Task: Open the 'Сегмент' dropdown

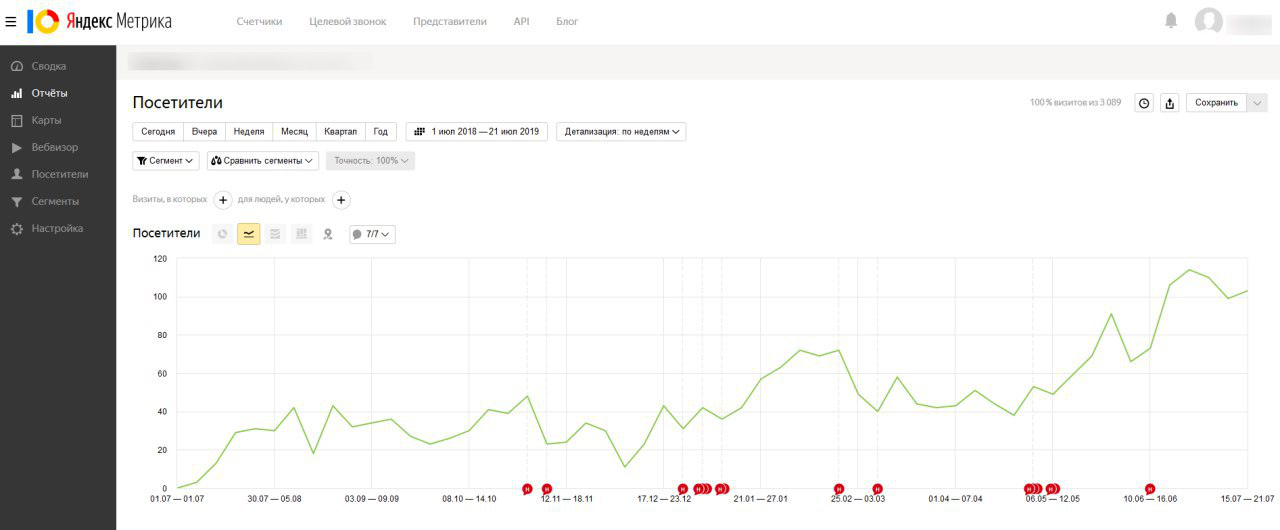Action: [x=166, y=161]
